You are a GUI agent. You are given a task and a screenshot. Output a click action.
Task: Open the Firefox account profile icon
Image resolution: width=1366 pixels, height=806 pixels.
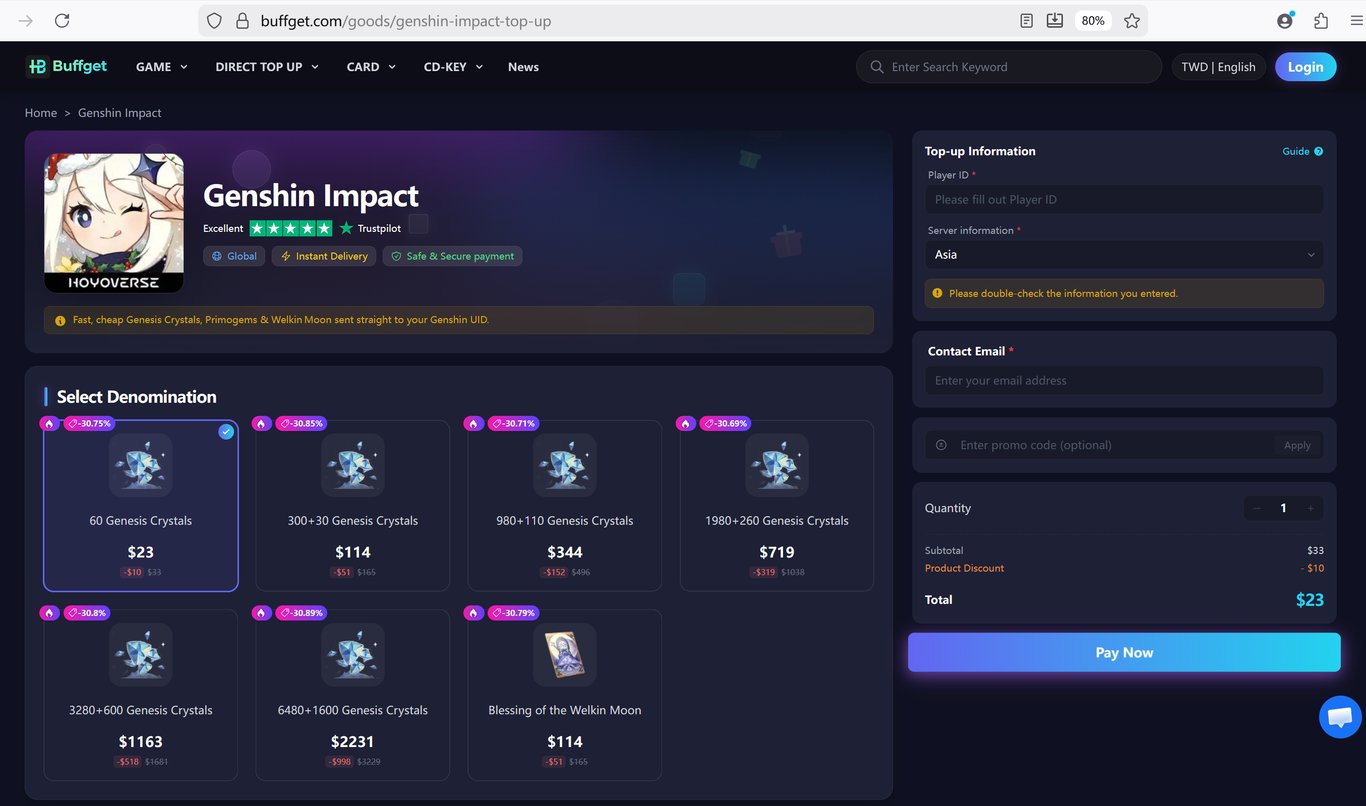tap(1285, 21)
